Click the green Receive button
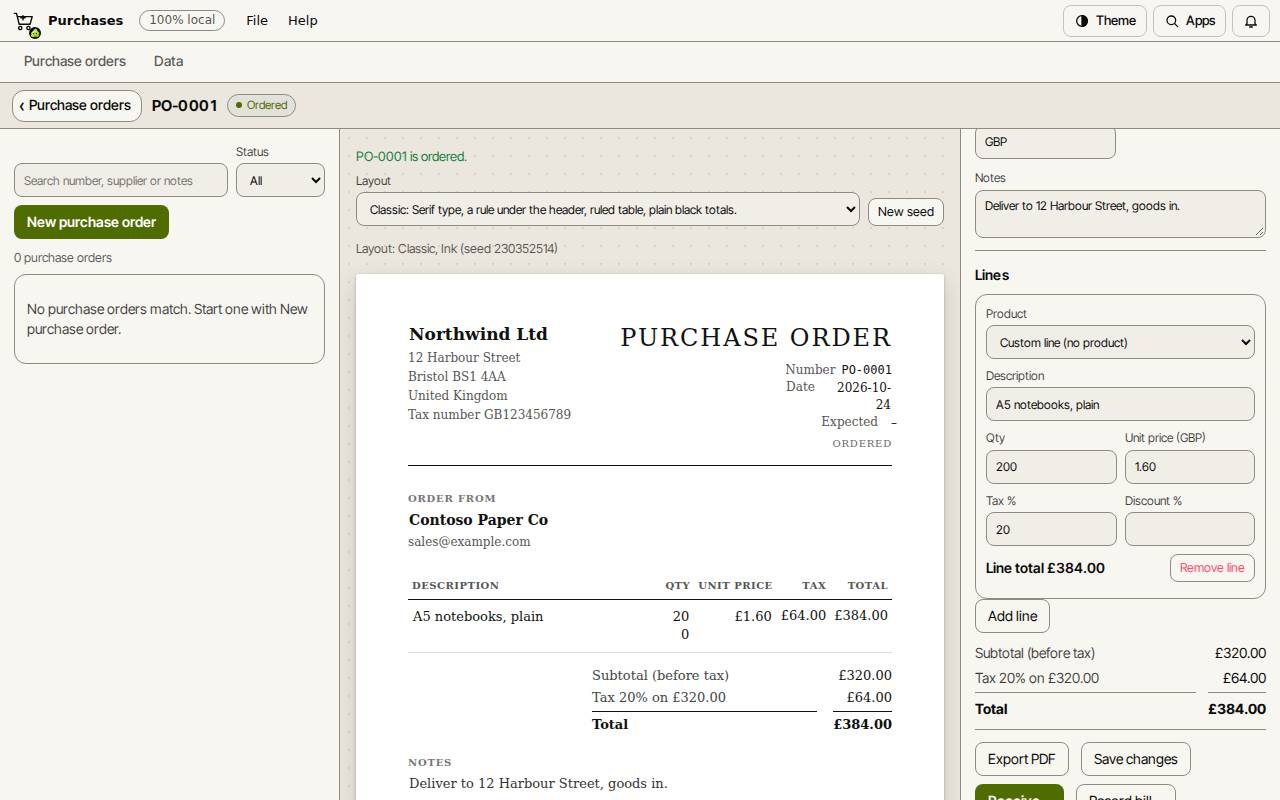Screen dimensions: 1280x800 (1019, 794)
